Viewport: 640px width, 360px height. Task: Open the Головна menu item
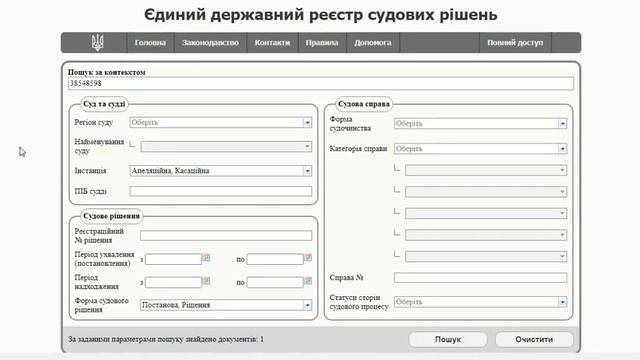pos(150,42)
